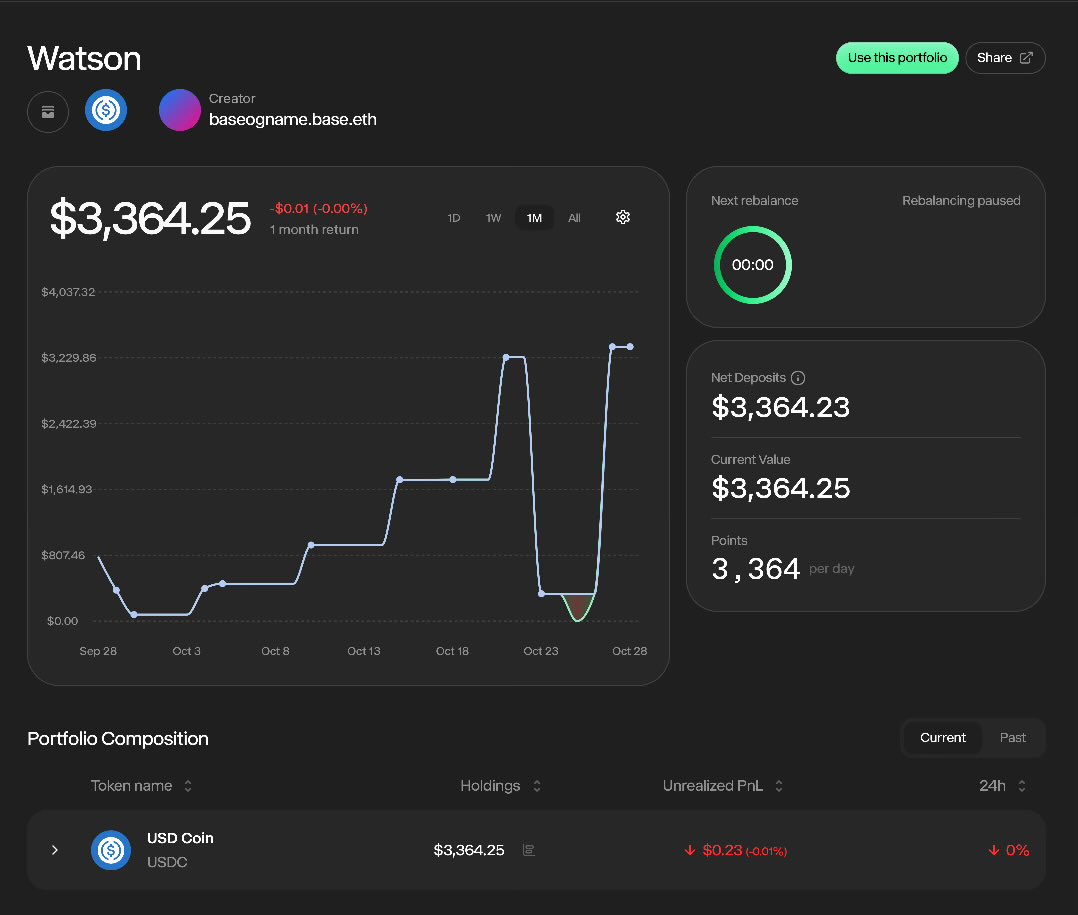Click the USD Coin name text
The image size is (1078, 915).
click(180, 838)
